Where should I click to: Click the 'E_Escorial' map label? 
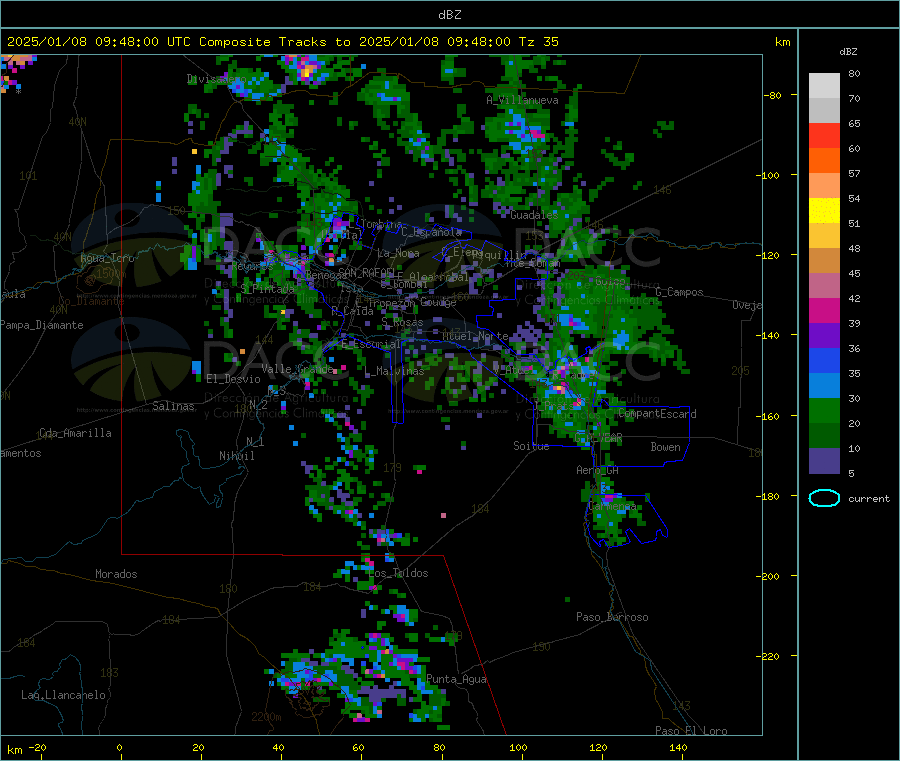(x=371, y=344)
